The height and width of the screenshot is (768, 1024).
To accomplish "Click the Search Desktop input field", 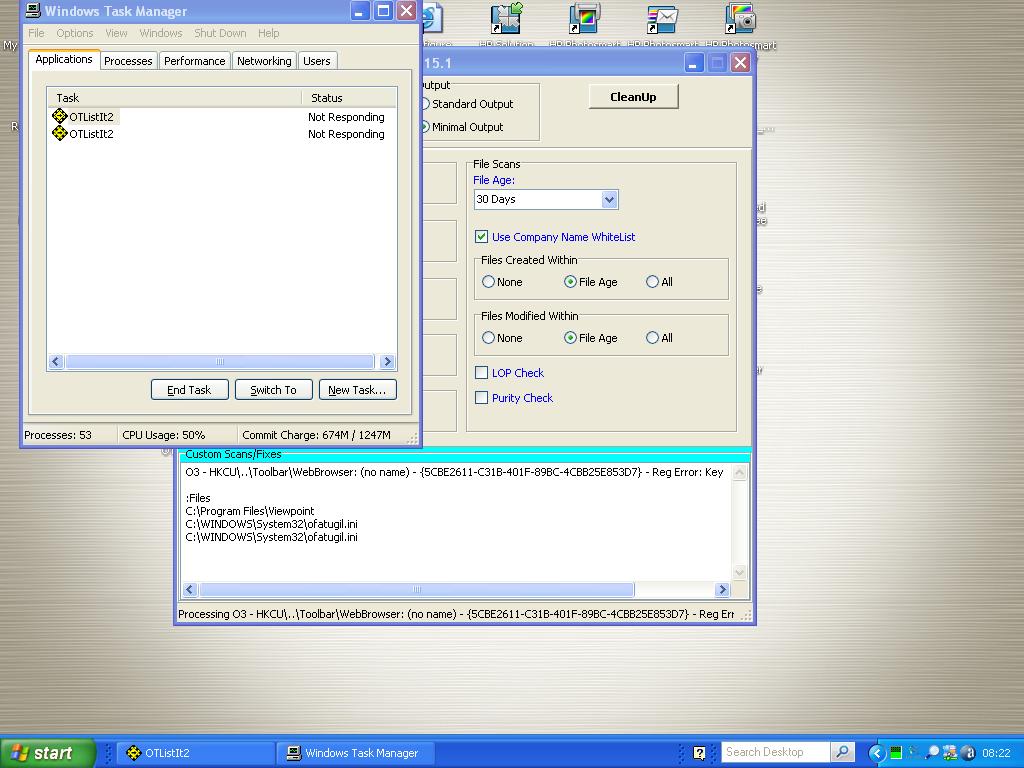I will (776, 752).
